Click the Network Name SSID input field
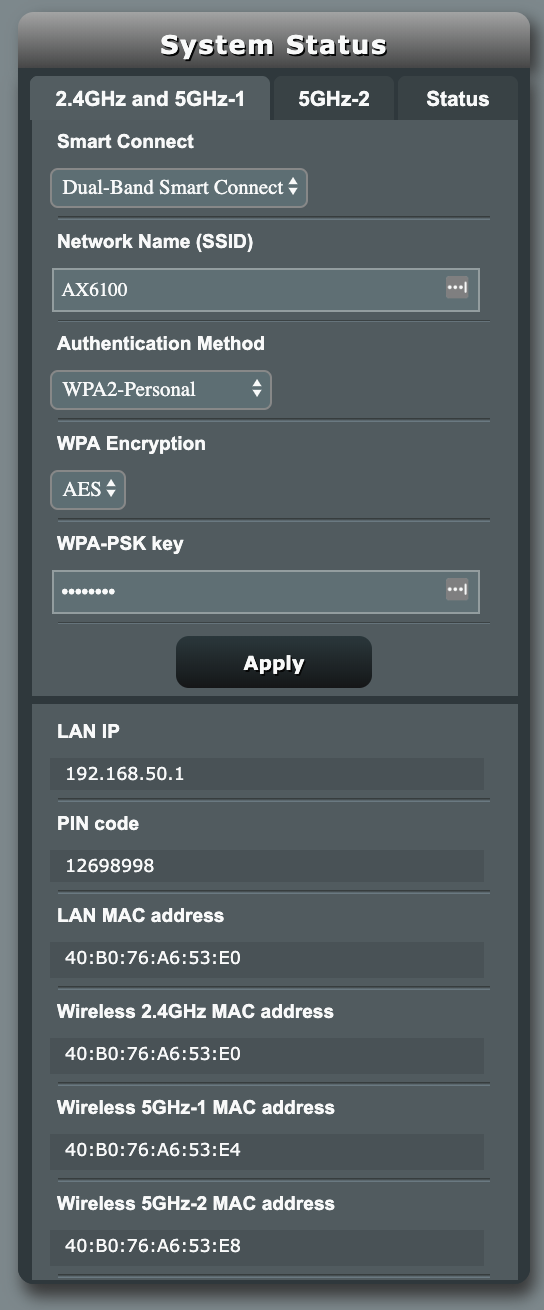Image resolution: width=544 pixels, height=1310 pixels. click(x=266, y=290)
